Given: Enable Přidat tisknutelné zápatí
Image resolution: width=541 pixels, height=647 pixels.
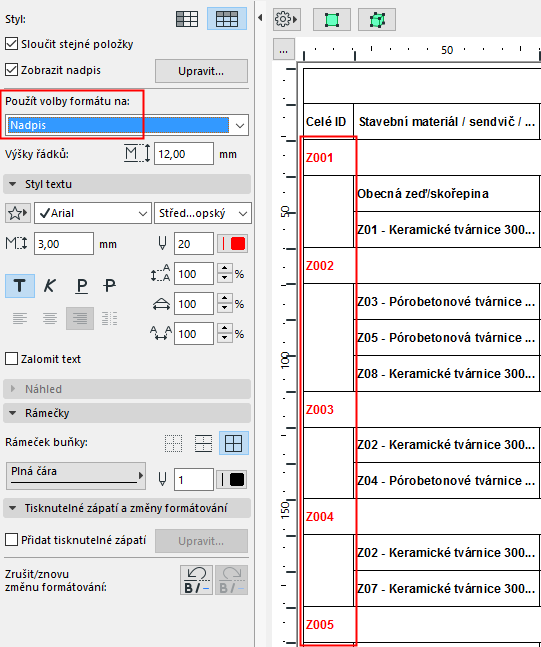Looking at the screenshot, I should (x=12, y=539).
